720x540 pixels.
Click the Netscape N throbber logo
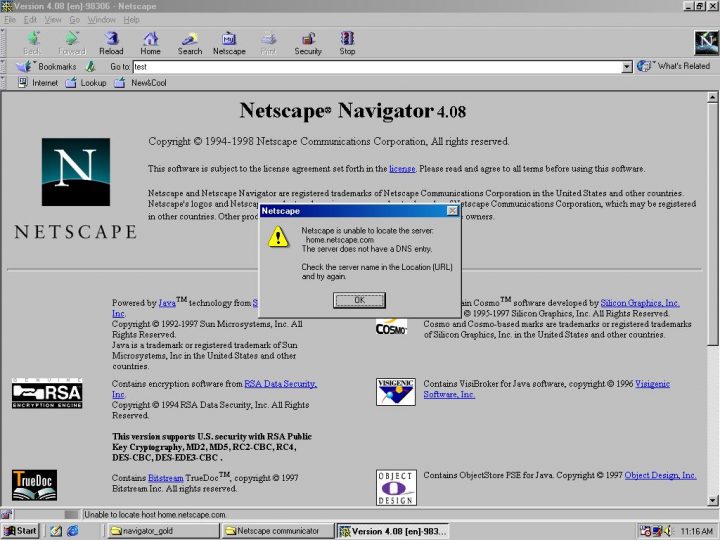pyautogui.click(x=706, y=43)
